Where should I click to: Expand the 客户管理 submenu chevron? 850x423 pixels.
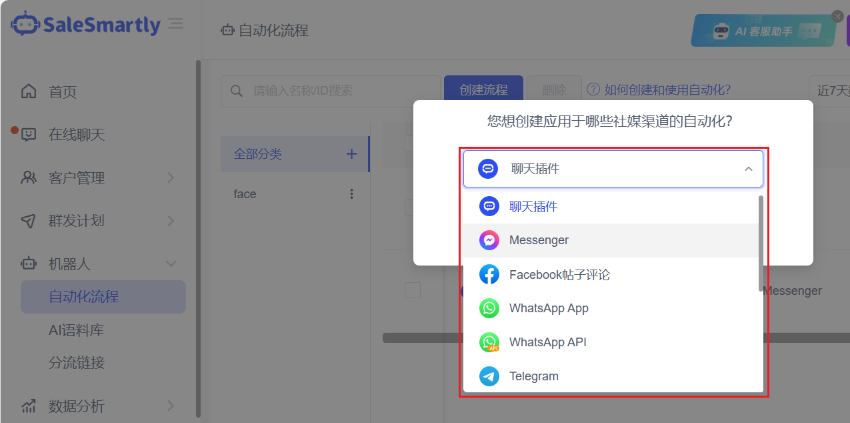(x=170, y=177)
